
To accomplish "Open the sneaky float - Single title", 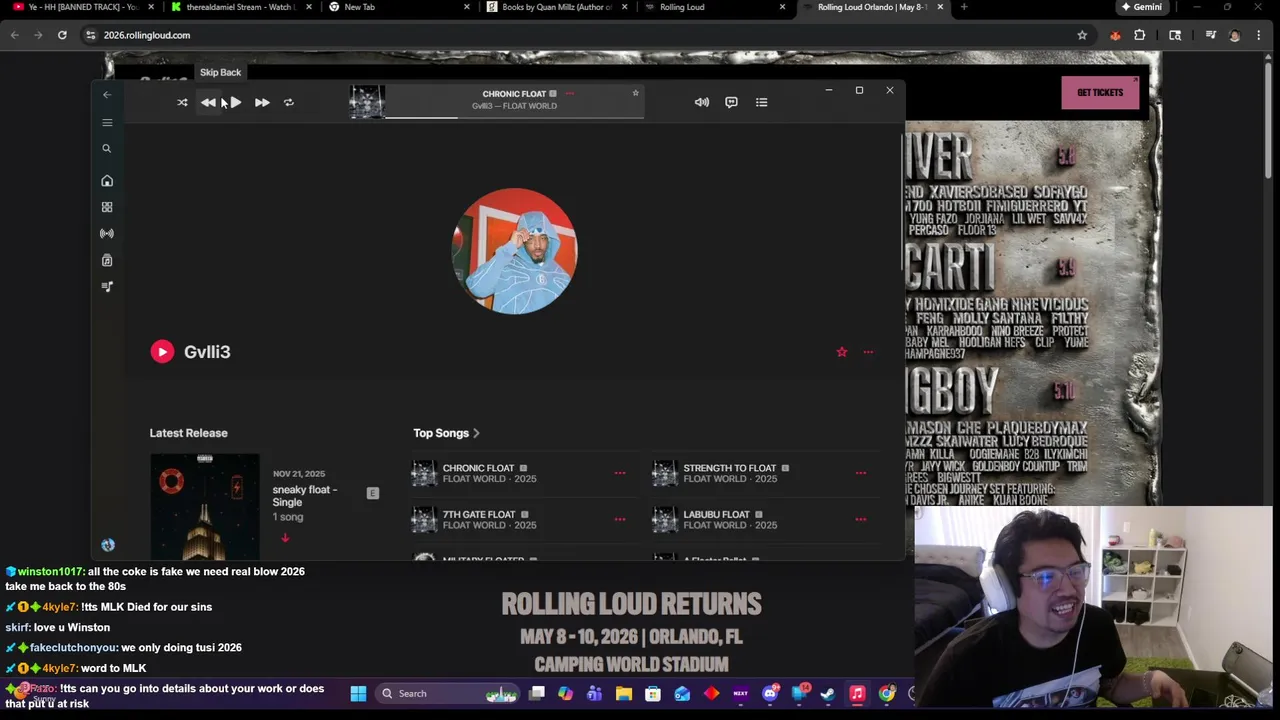I will click(x=305, y=496).
